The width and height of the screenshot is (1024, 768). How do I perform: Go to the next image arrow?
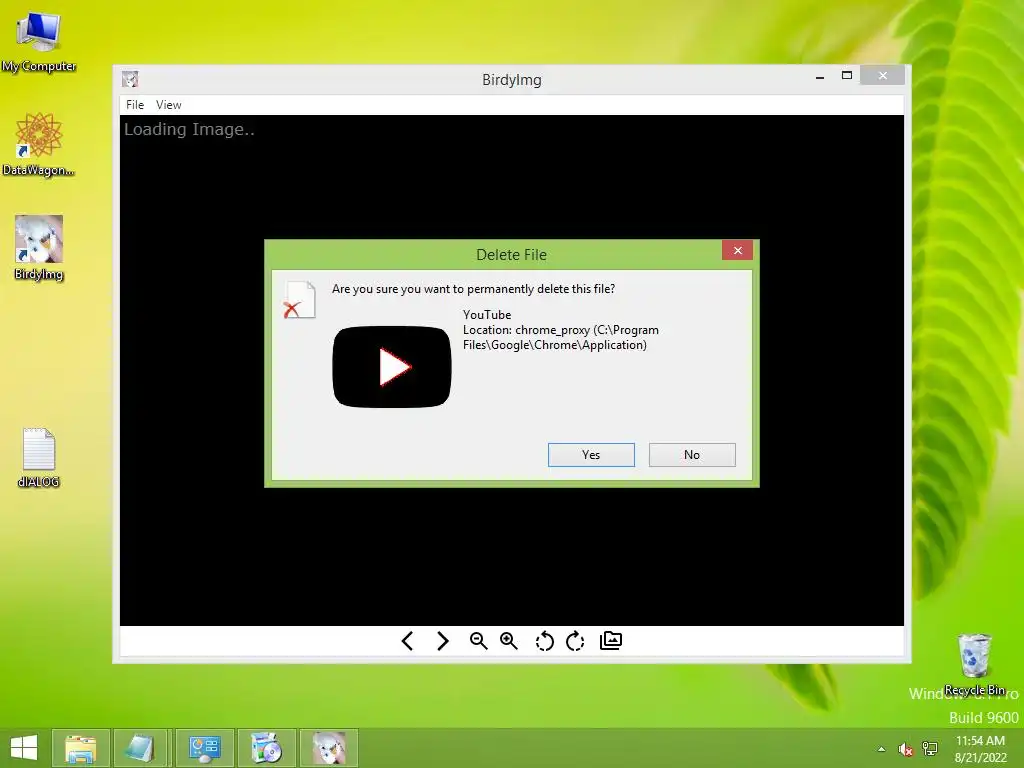[442, 641]
